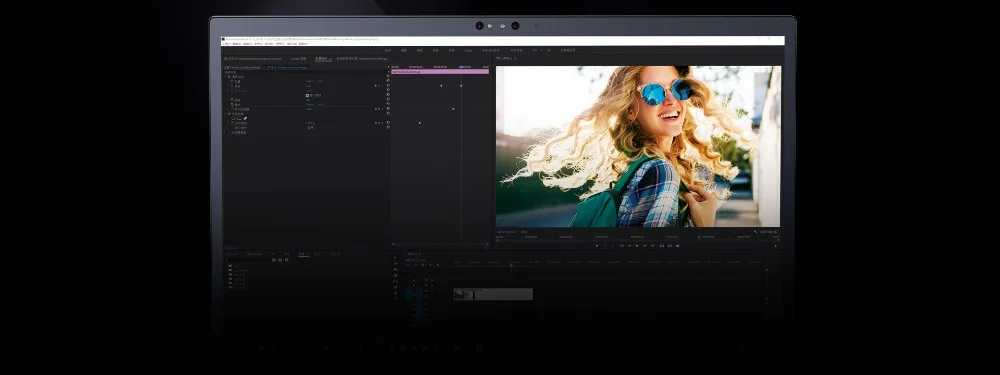Click Mark Out in Program monitor
This screenshot has width=1000, height=375.
(x=613, y=246)
